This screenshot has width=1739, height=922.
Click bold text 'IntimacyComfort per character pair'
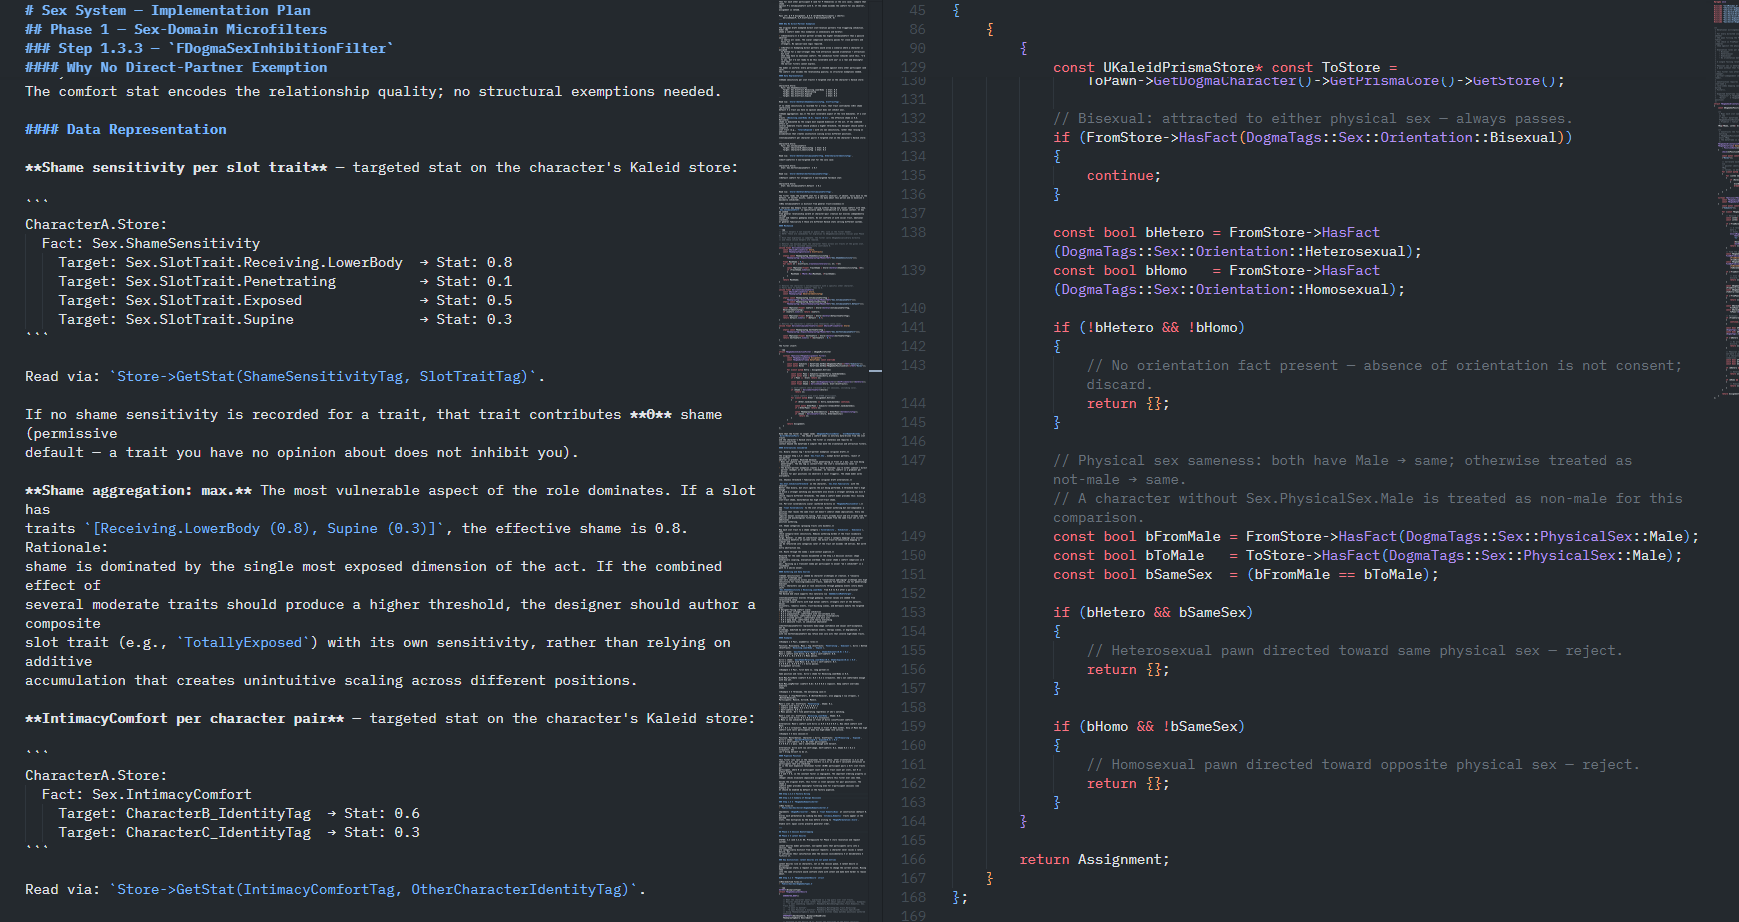coord(185,719)
